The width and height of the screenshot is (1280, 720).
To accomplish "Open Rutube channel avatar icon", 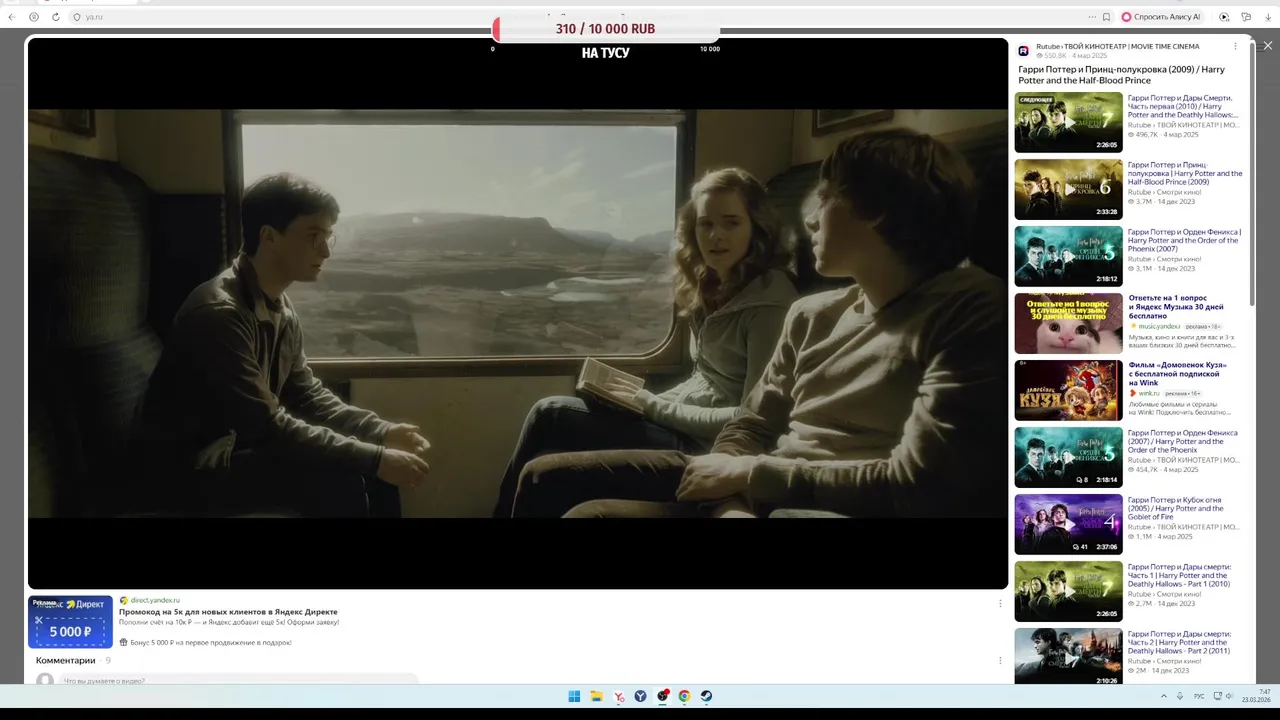I will coord(1023,51).
